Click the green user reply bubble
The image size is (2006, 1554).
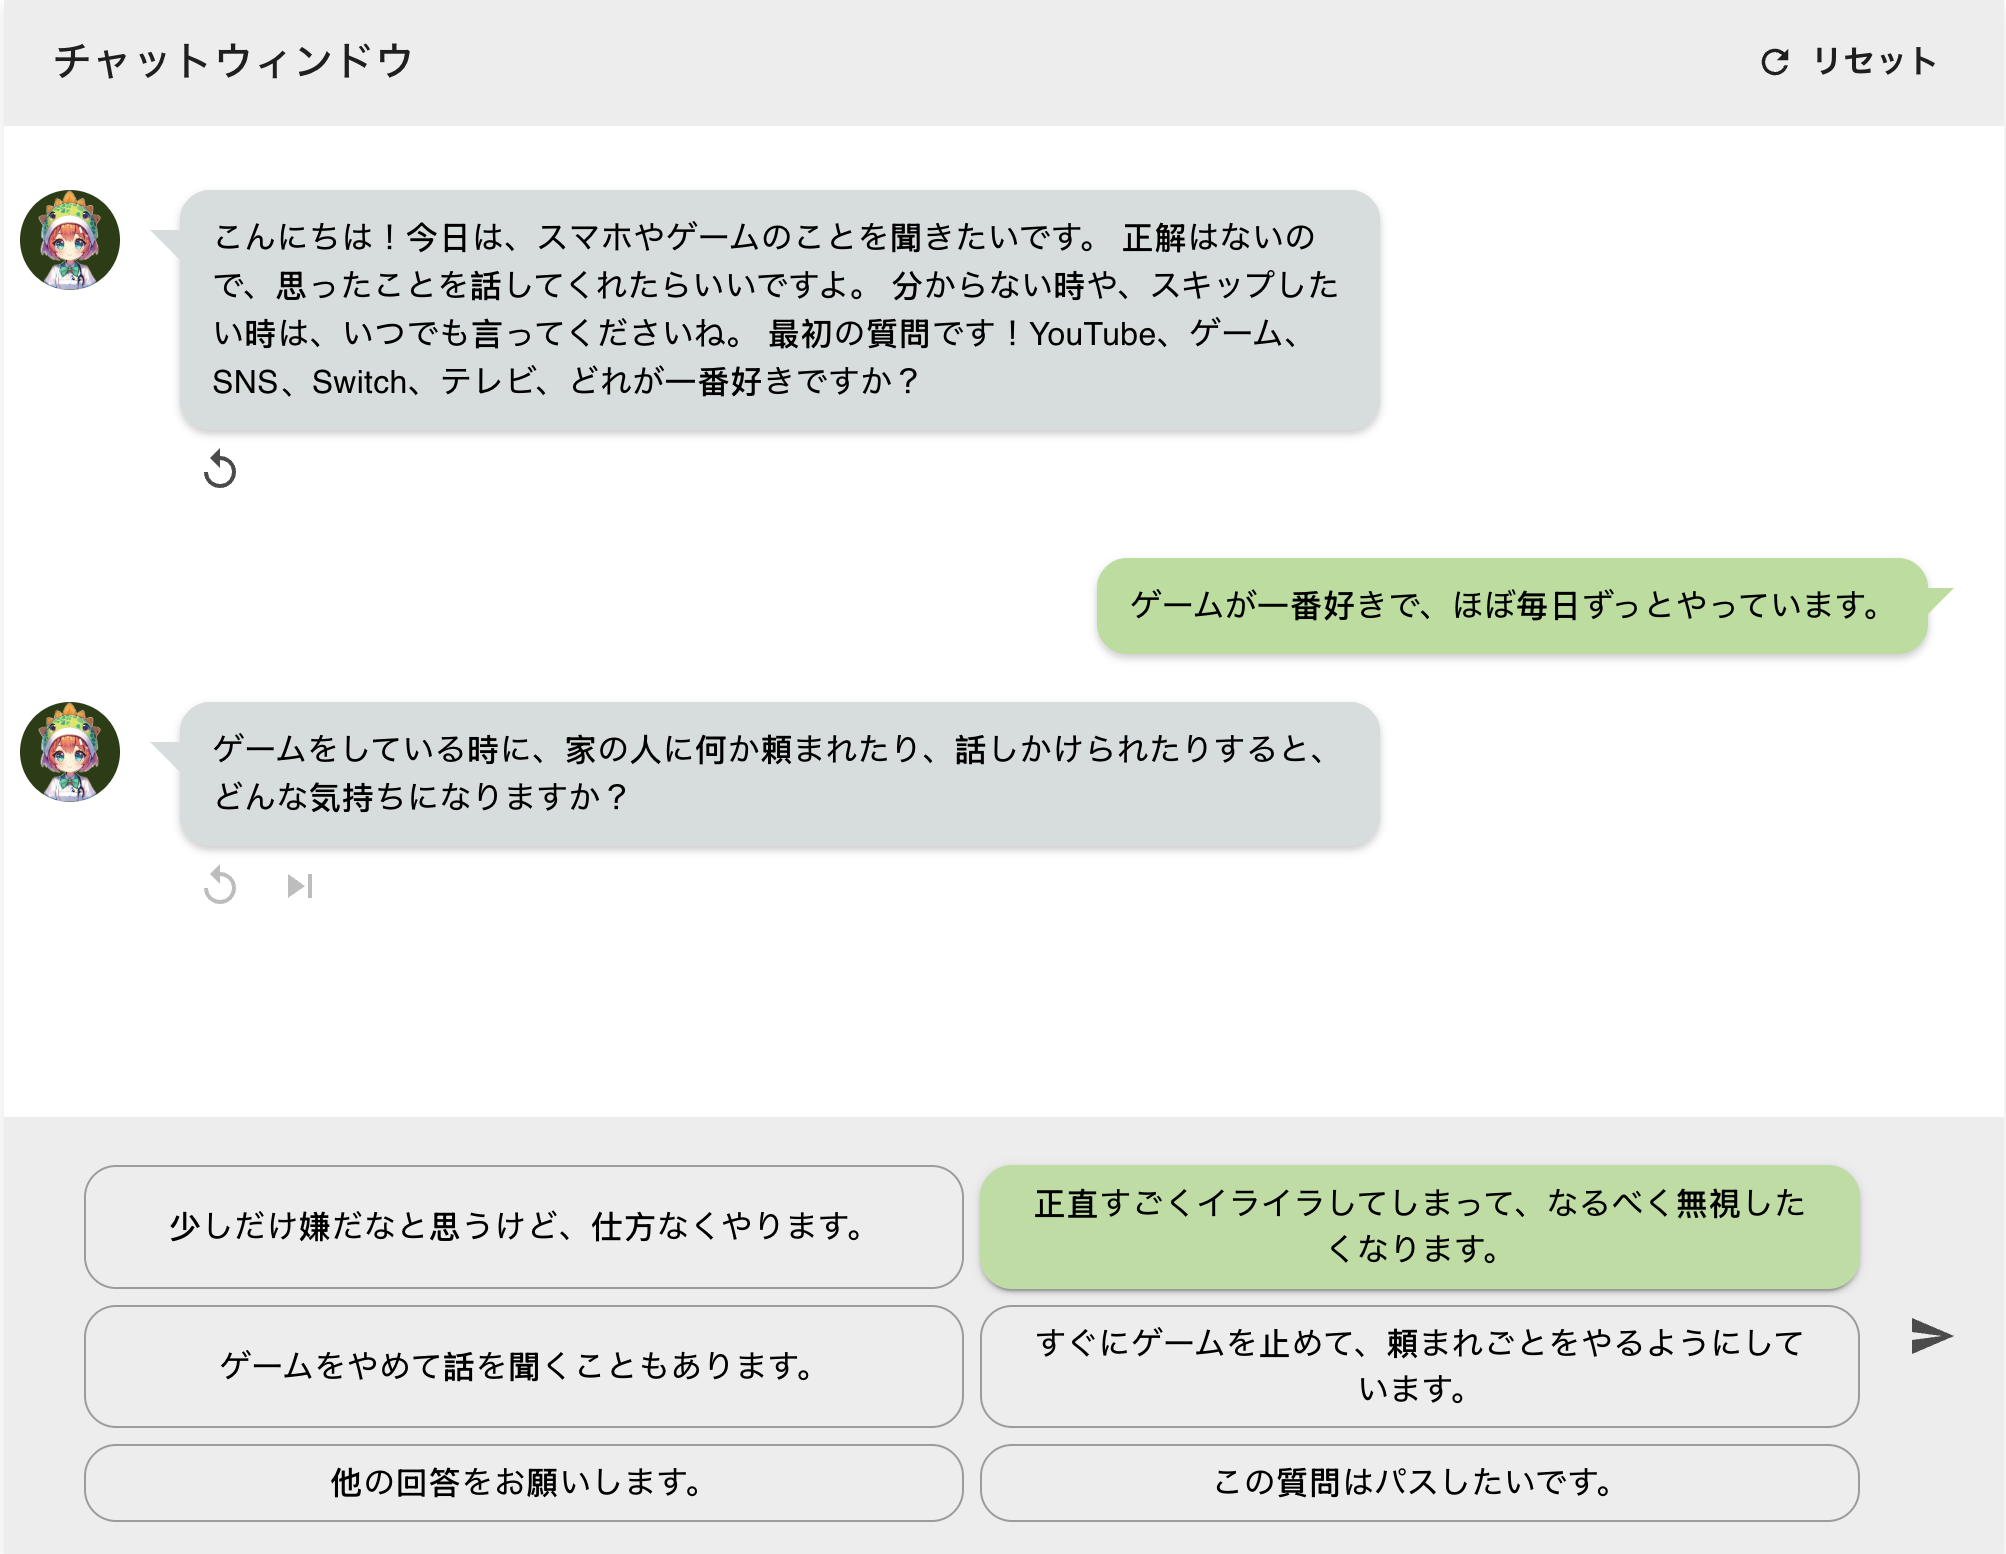point(1511,606)
